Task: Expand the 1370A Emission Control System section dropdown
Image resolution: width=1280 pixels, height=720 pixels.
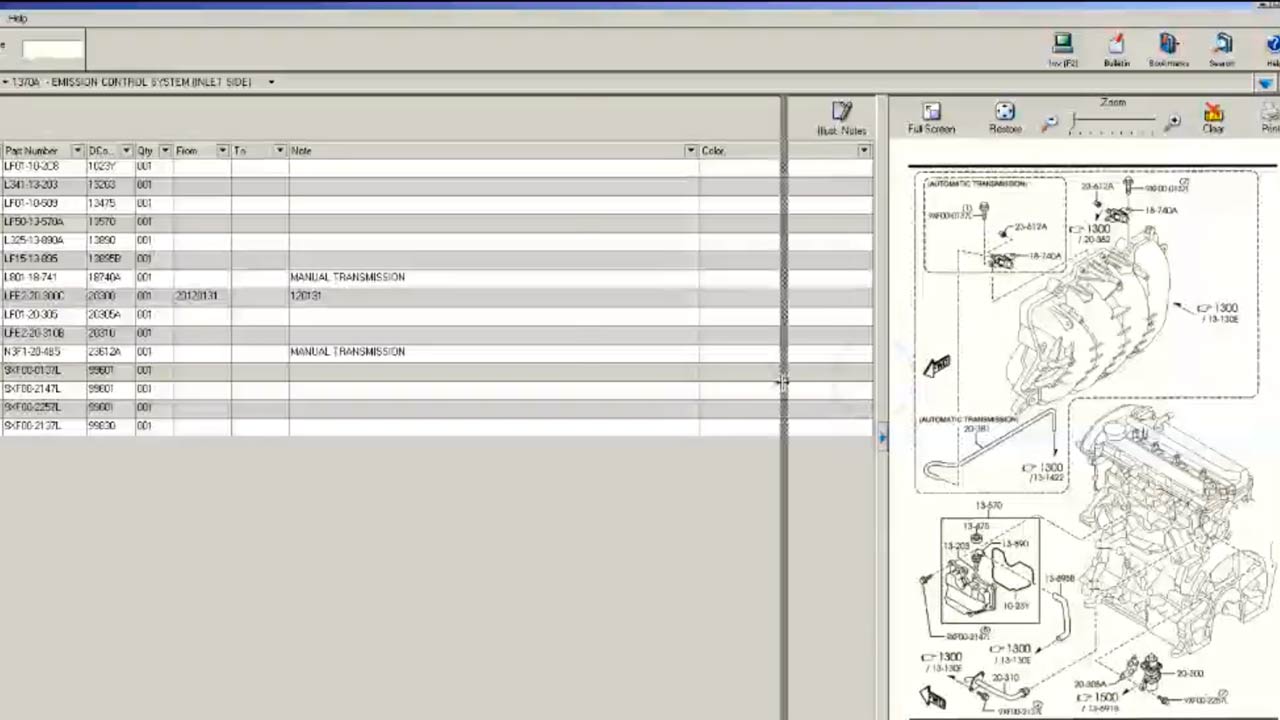Action: point(271,82)
